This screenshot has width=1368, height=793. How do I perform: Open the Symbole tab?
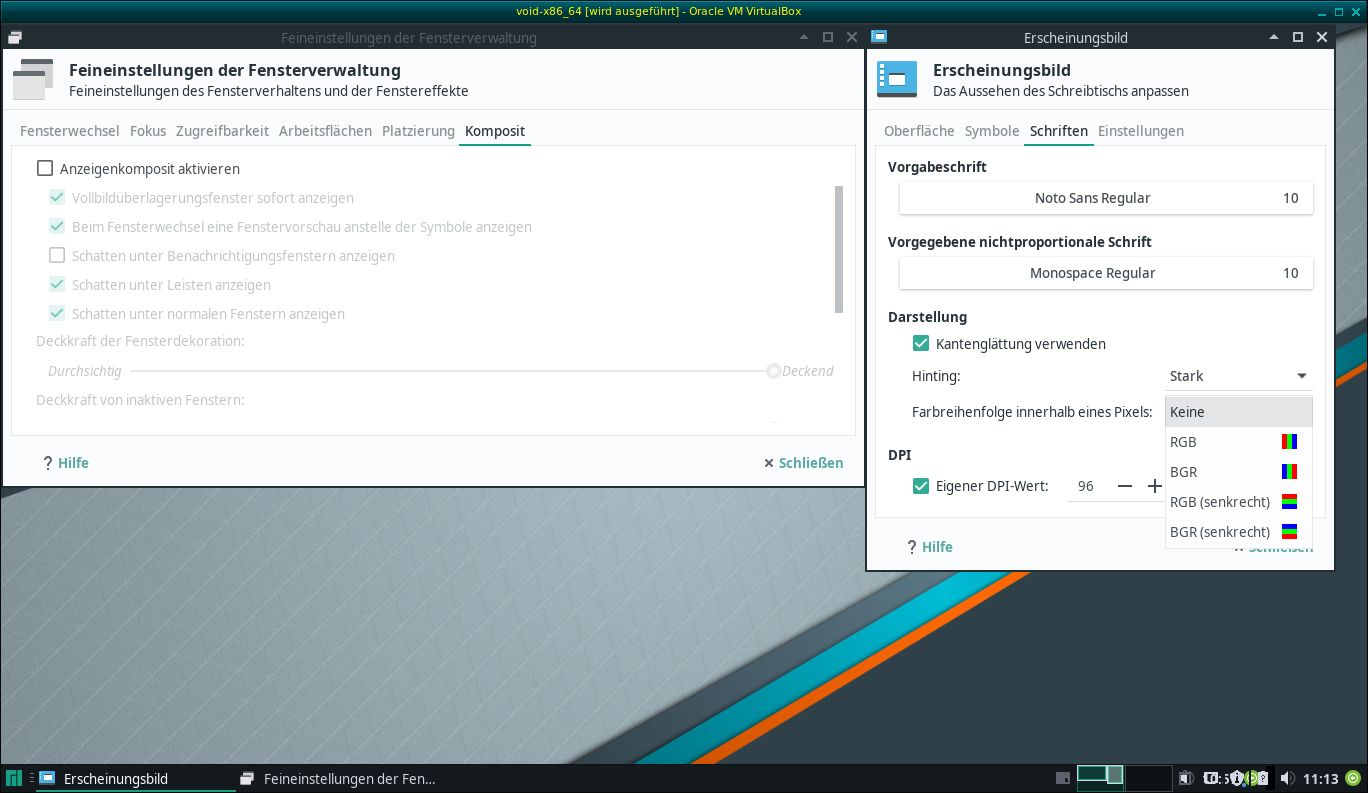pyautogui.click(x=991, y=131)
